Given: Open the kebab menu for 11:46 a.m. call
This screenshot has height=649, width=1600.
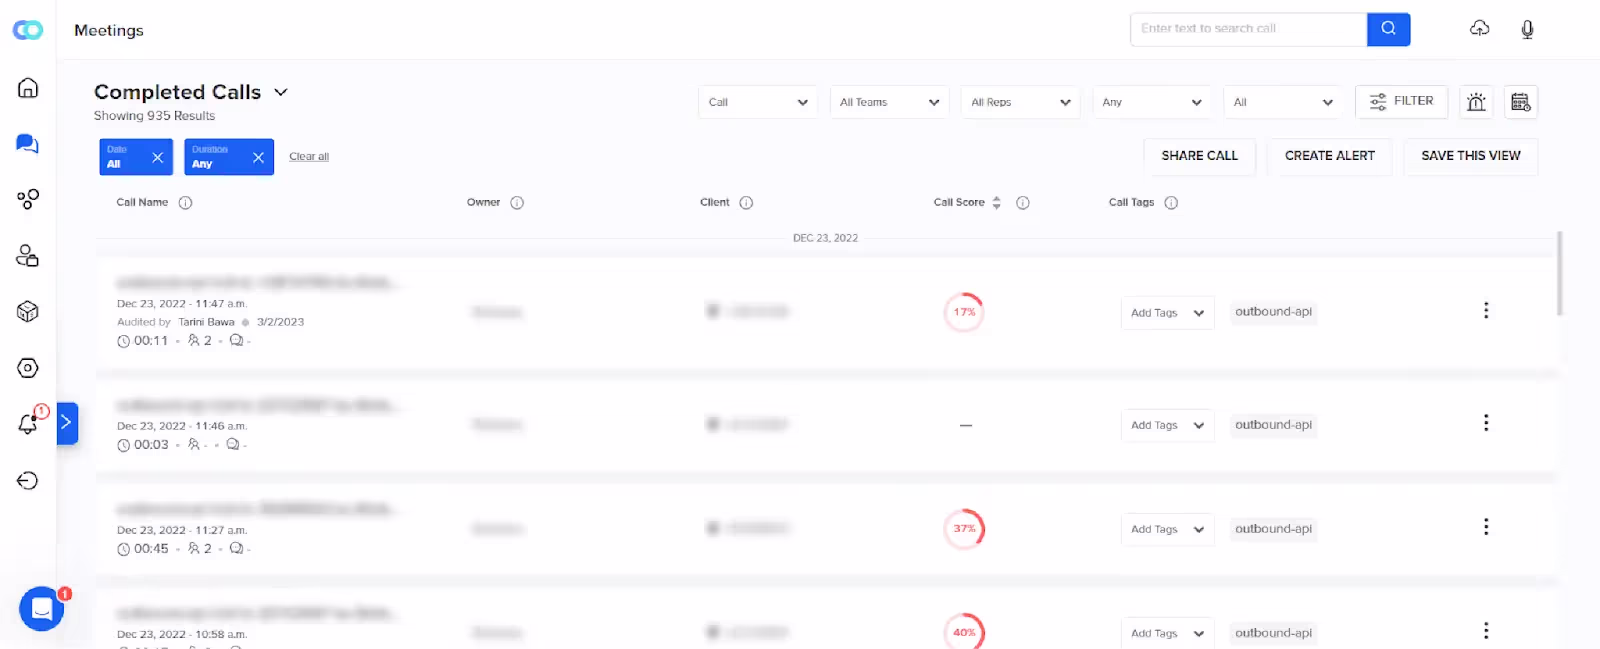Looking at the screenshot, I should pos(1486,423).
